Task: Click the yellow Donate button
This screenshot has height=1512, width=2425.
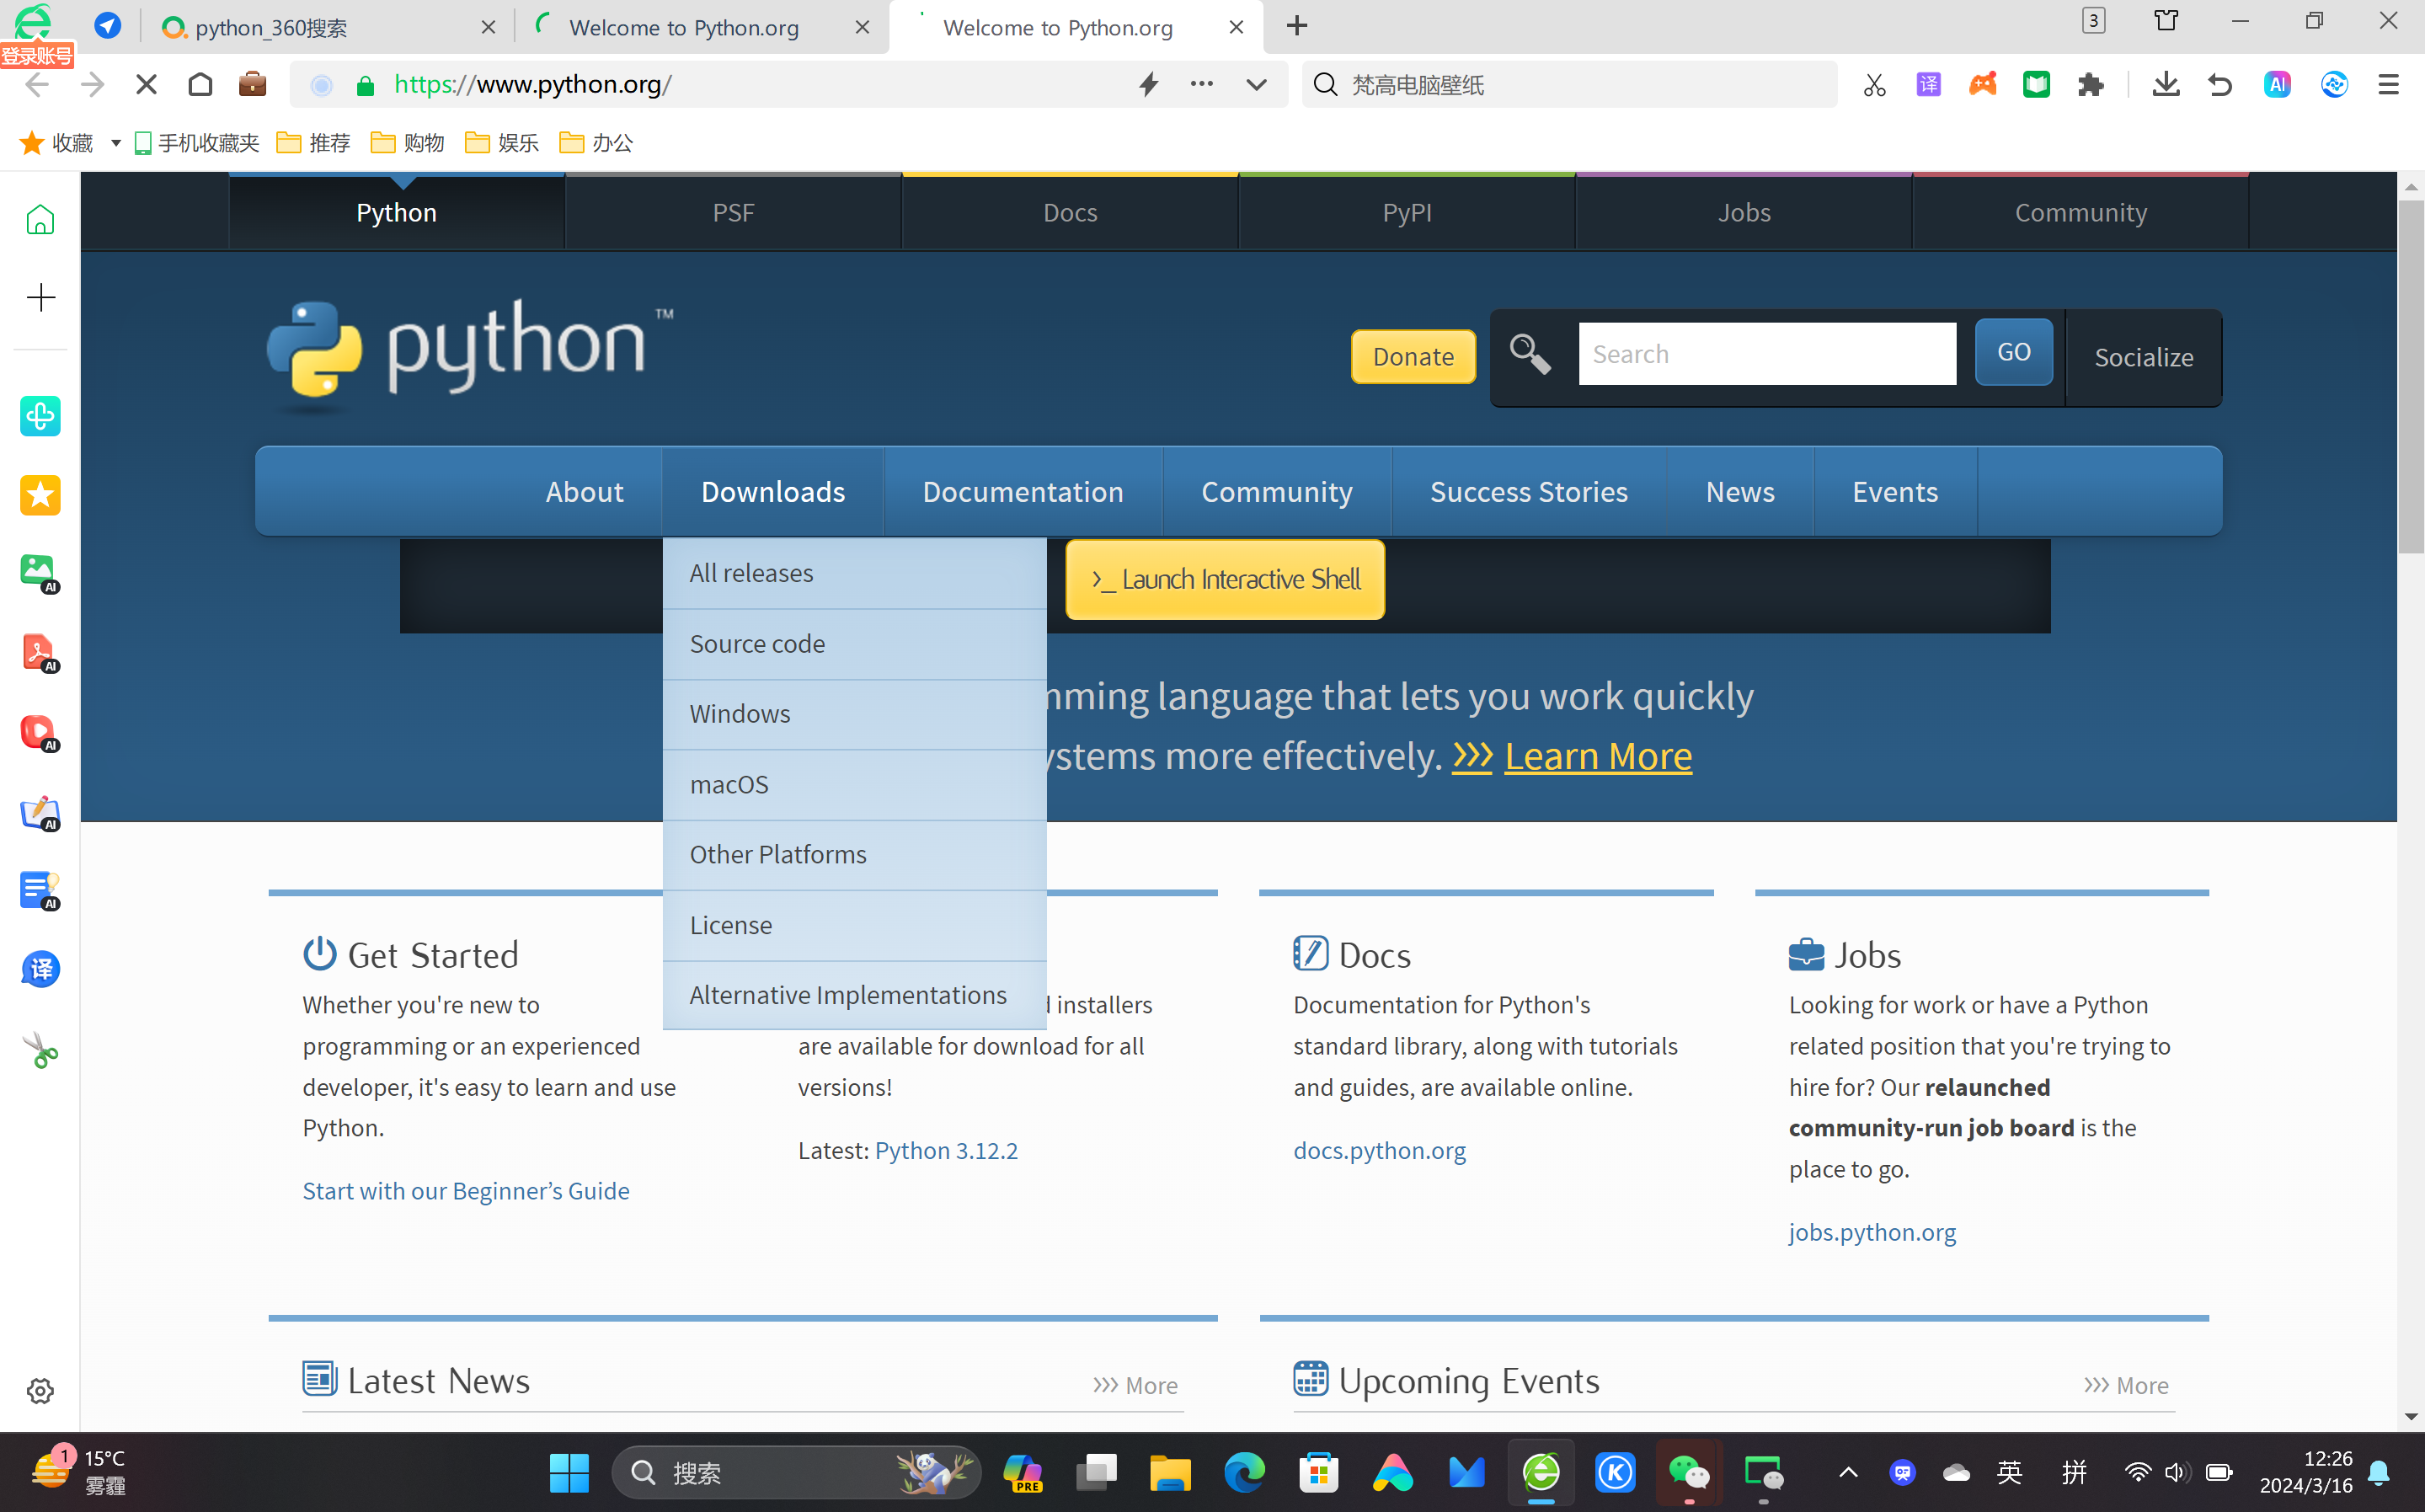Action: click(x=1412, y=357)
